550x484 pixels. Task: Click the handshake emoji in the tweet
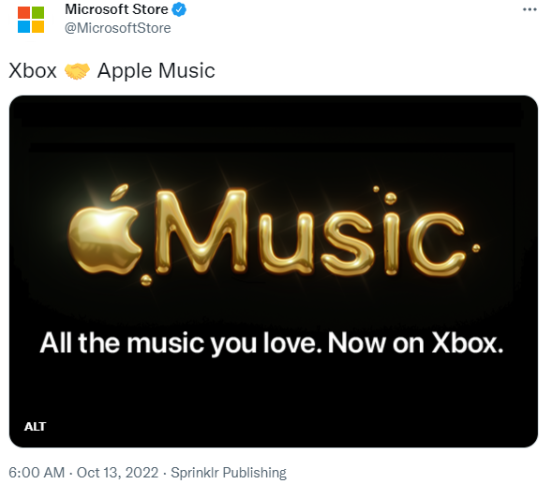click(77, 71)
